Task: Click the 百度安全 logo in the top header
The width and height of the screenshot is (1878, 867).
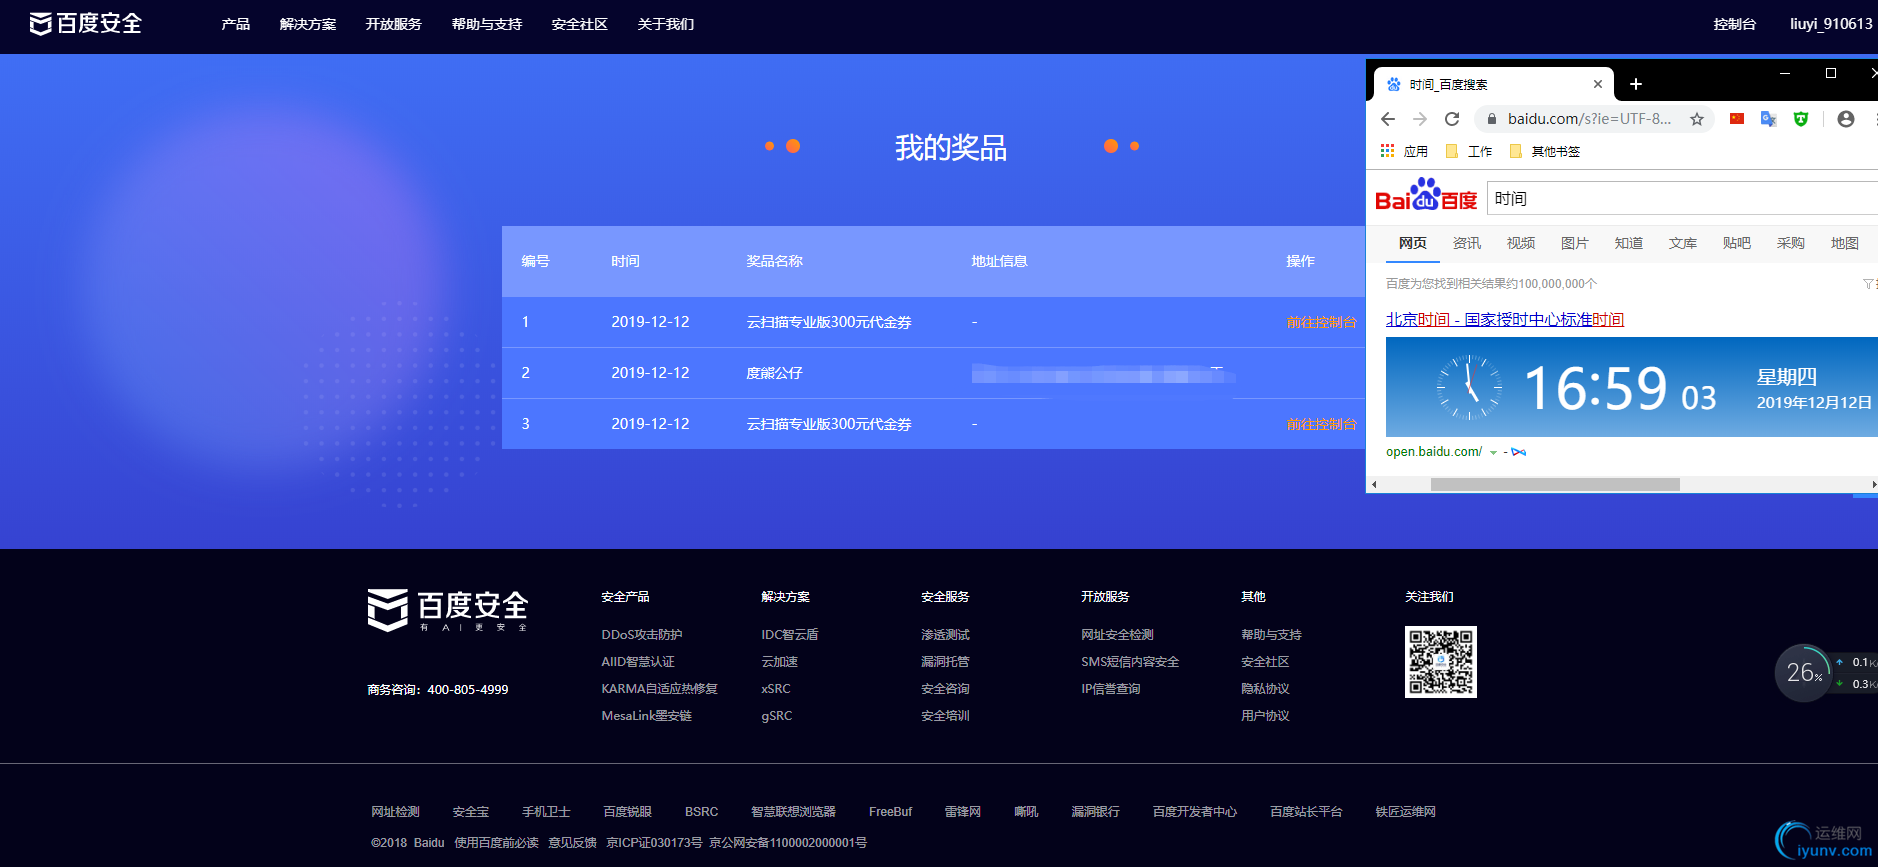Action: (x=86, y=24)
